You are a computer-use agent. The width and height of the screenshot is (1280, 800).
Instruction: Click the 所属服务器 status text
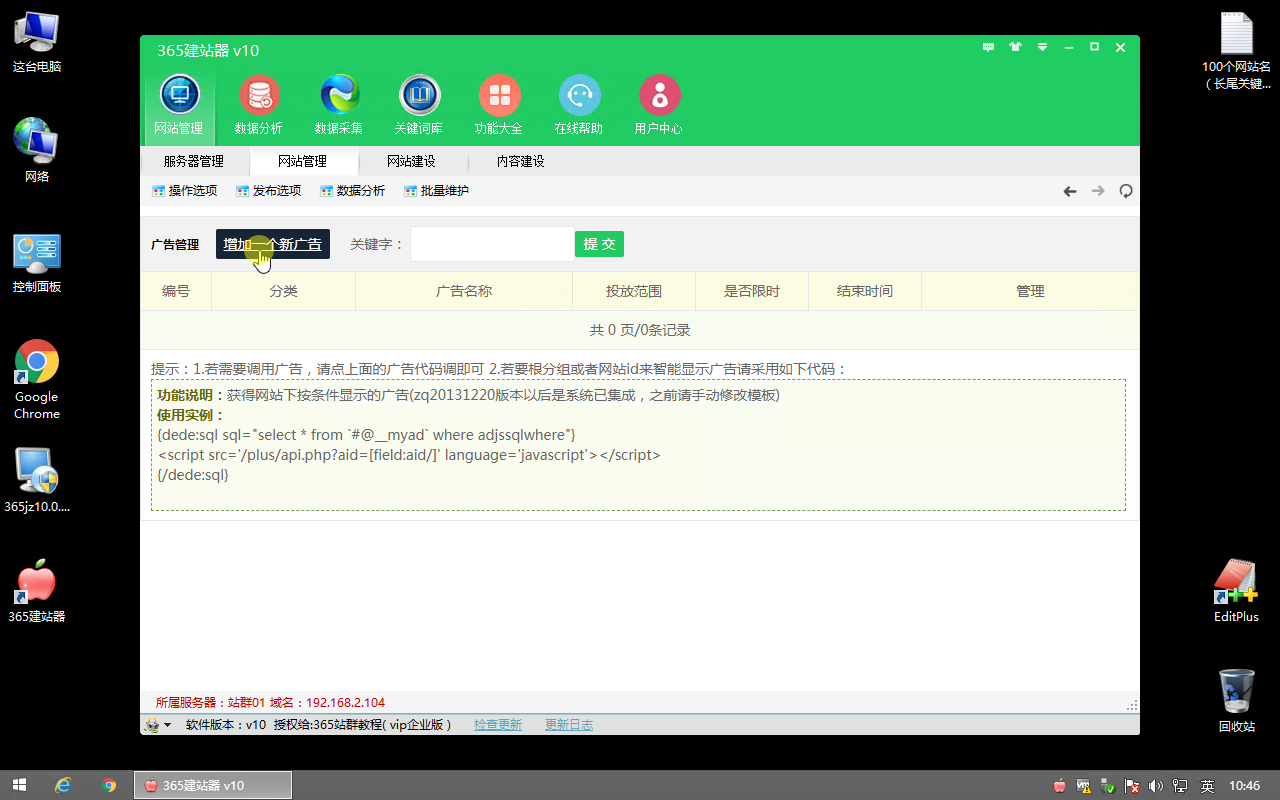pos(270,703)
